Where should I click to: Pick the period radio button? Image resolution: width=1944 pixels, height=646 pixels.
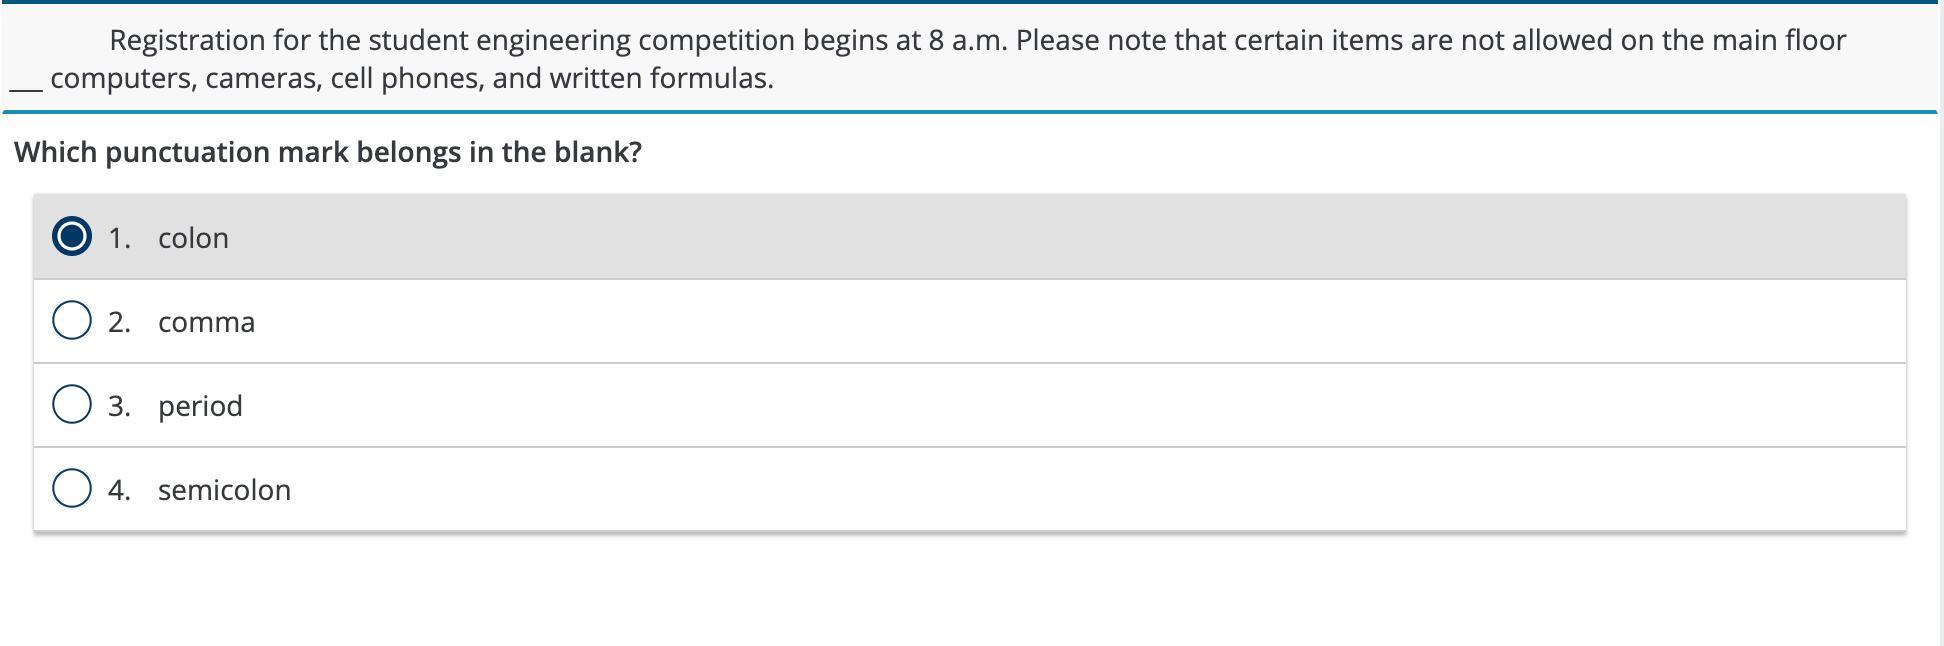tap(71, 405)
